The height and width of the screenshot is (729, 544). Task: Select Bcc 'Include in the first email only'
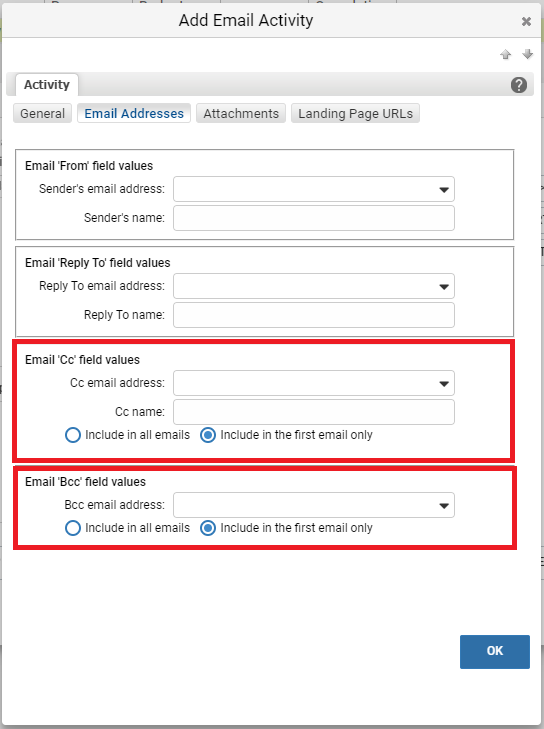tap(208, 528)
